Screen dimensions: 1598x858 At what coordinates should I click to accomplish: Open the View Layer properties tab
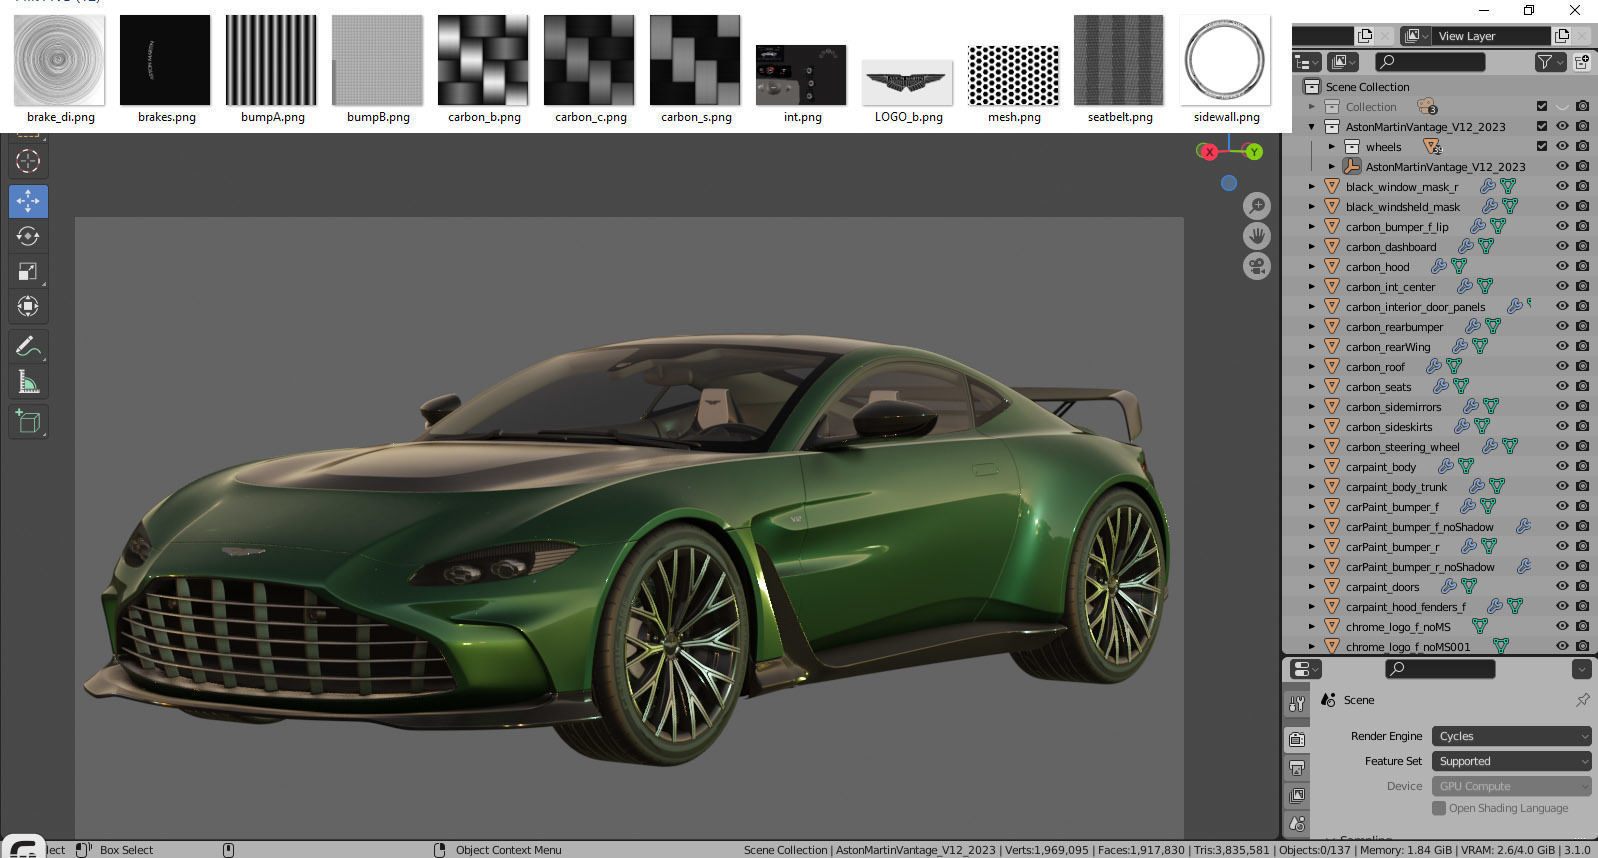[x=1297, y=796]
